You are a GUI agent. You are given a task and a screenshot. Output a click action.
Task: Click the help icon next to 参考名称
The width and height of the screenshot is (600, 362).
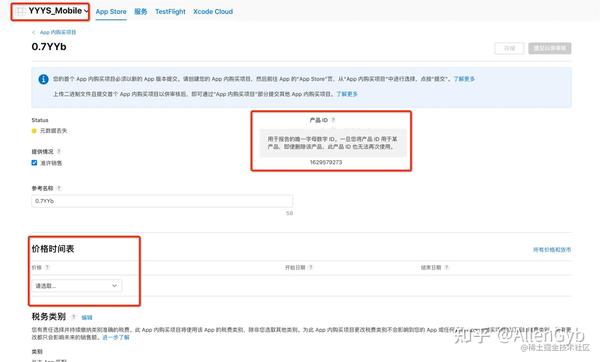coord(59,188)
